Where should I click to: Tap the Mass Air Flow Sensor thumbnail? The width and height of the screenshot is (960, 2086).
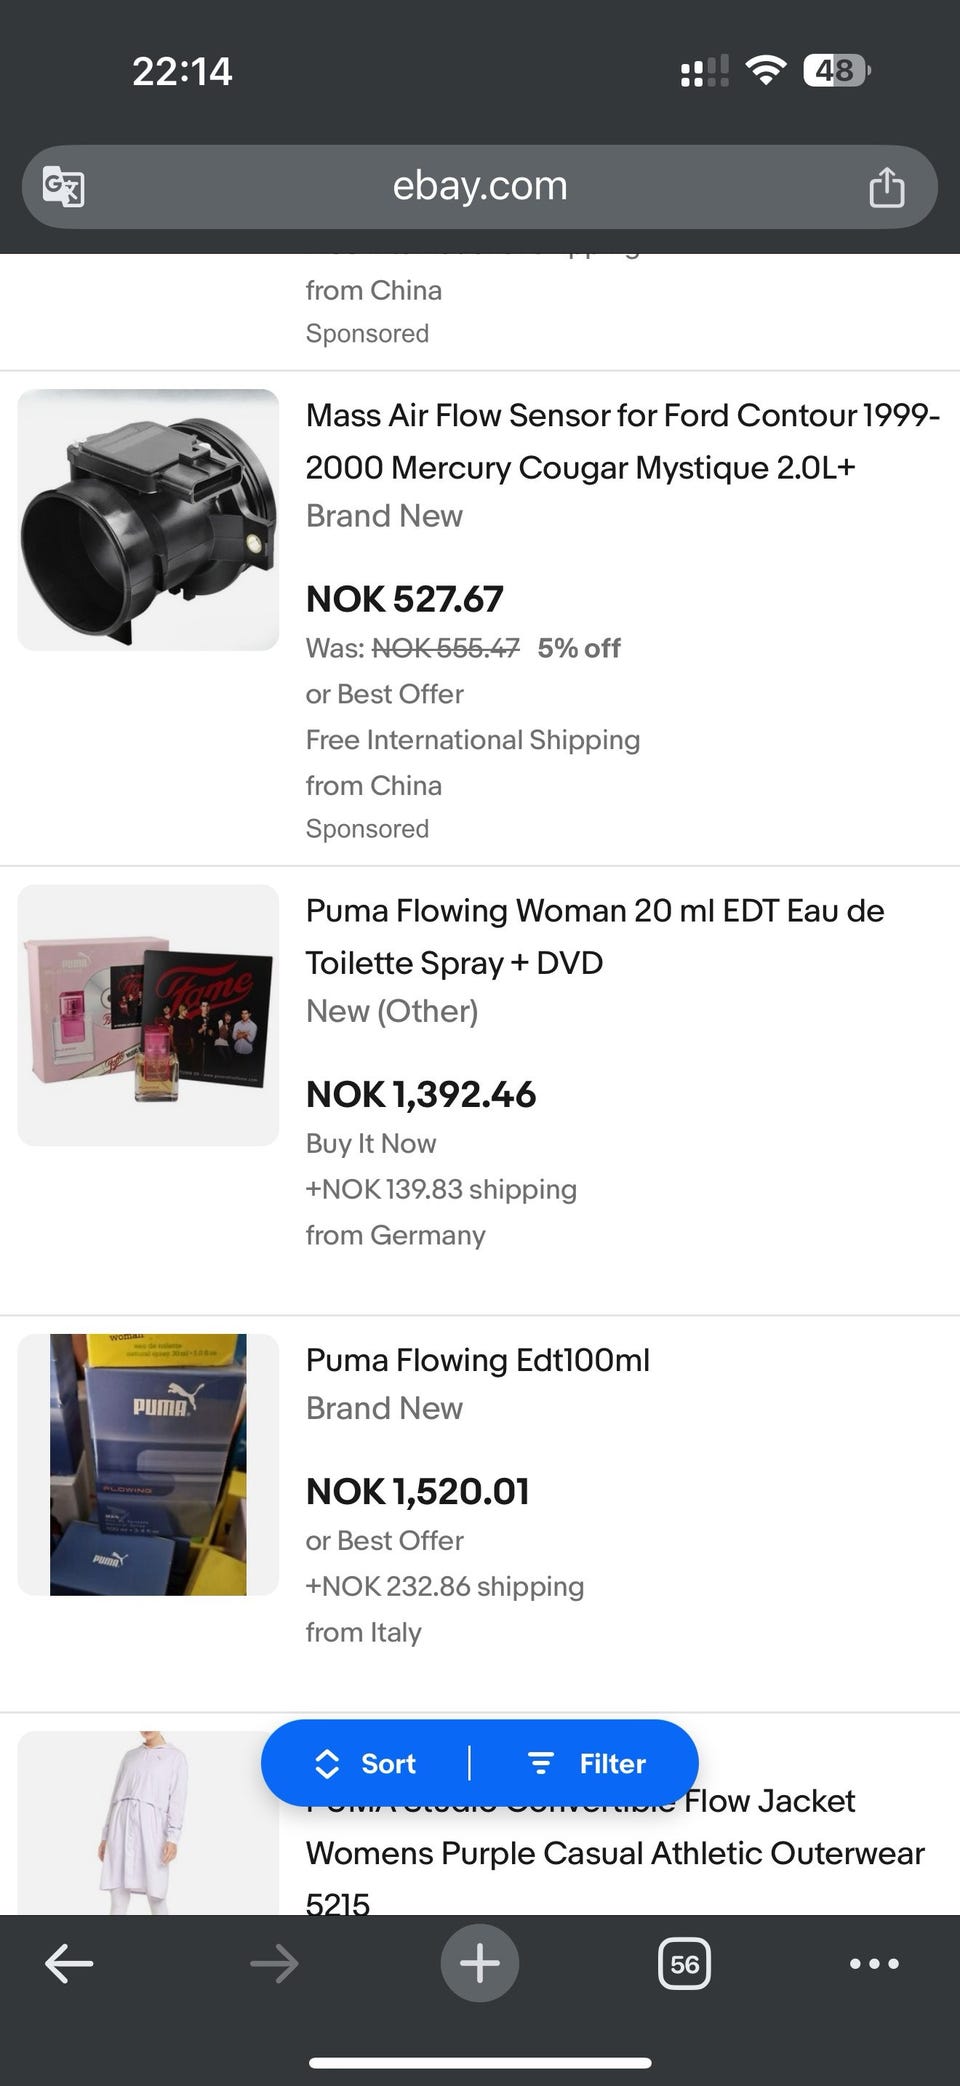[148, 520]
